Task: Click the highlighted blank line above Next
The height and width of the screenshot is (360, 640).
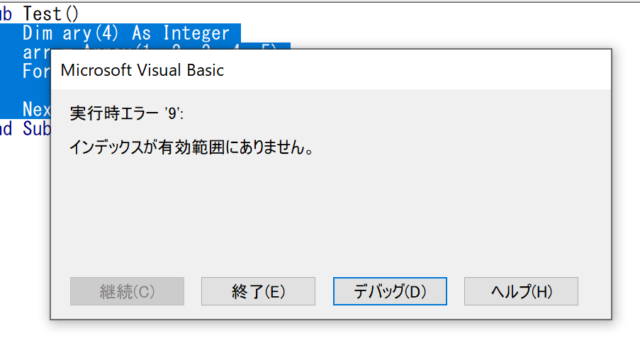Action: [x=25, y=91]
